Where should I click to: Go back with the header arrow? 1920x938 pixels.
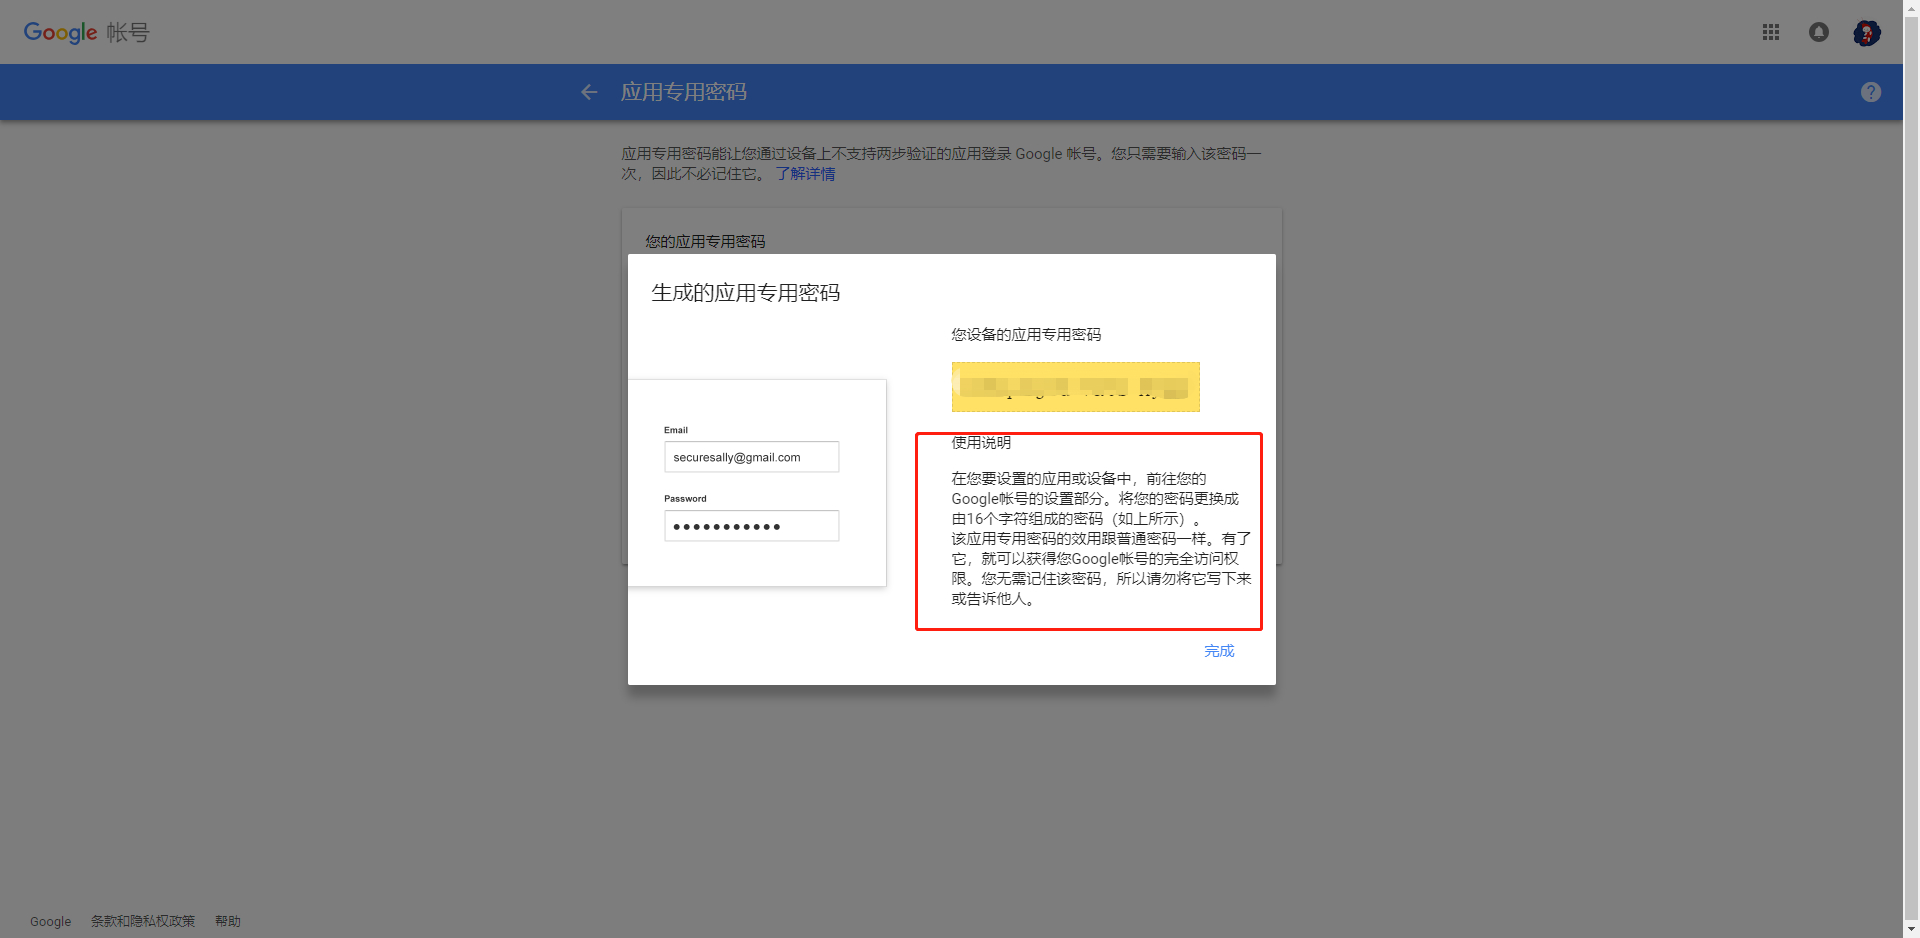coord(589,92)
